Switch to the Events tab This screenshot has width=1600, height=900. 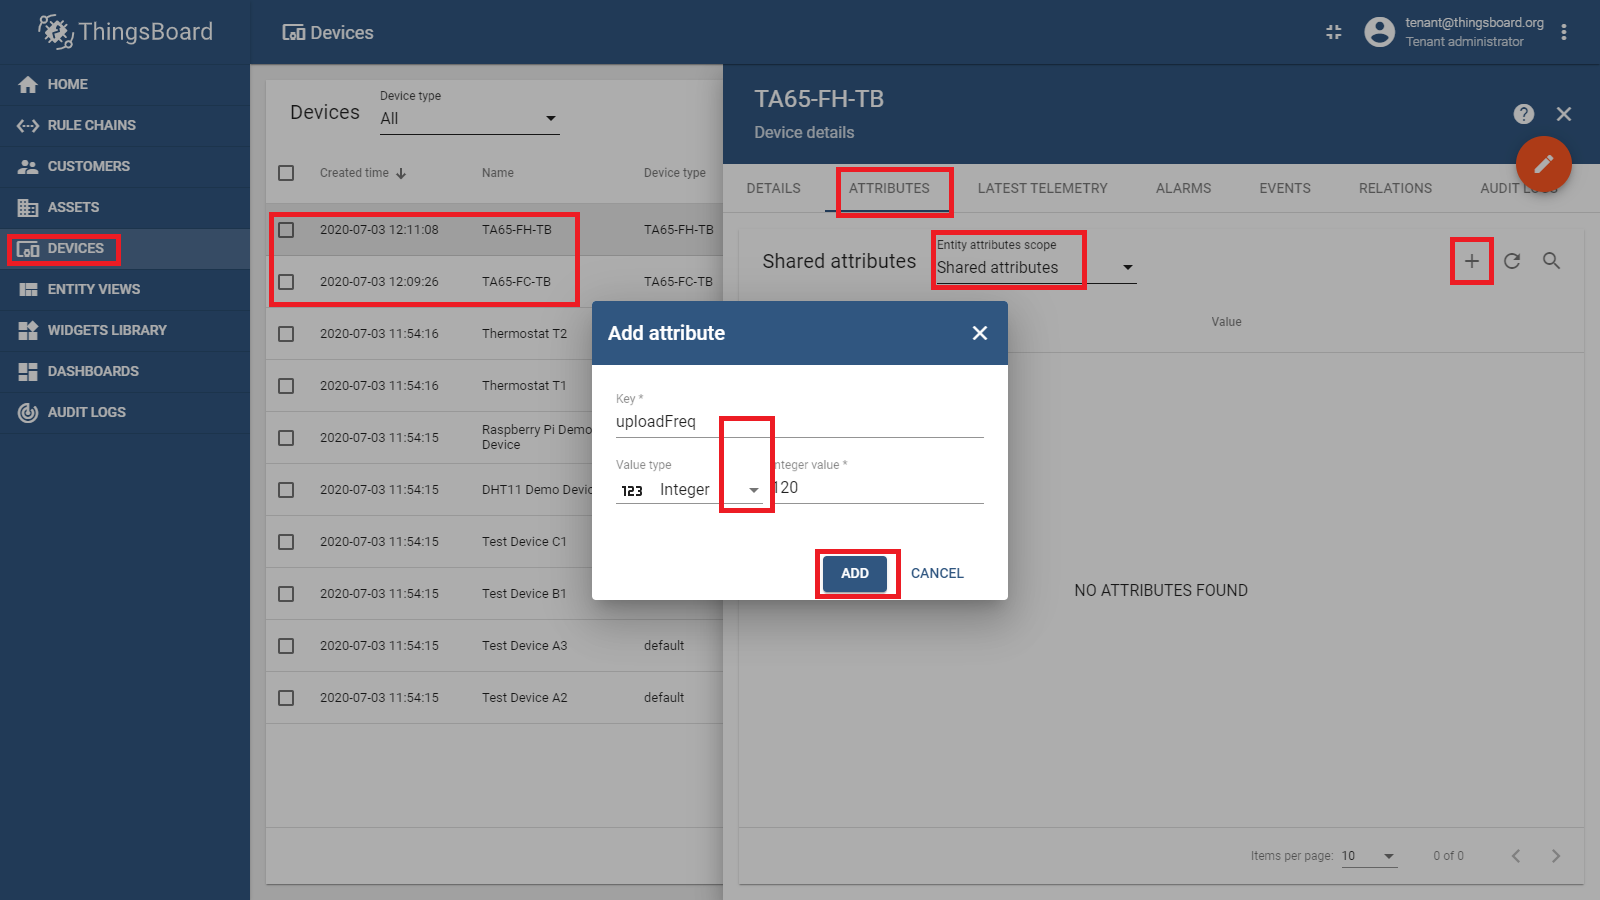point(1285,188)
